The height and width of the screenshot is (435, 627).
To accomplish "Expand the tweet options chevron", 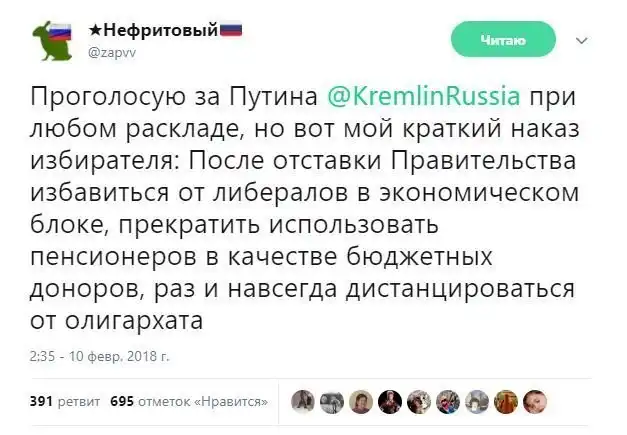I will [581, 41].
